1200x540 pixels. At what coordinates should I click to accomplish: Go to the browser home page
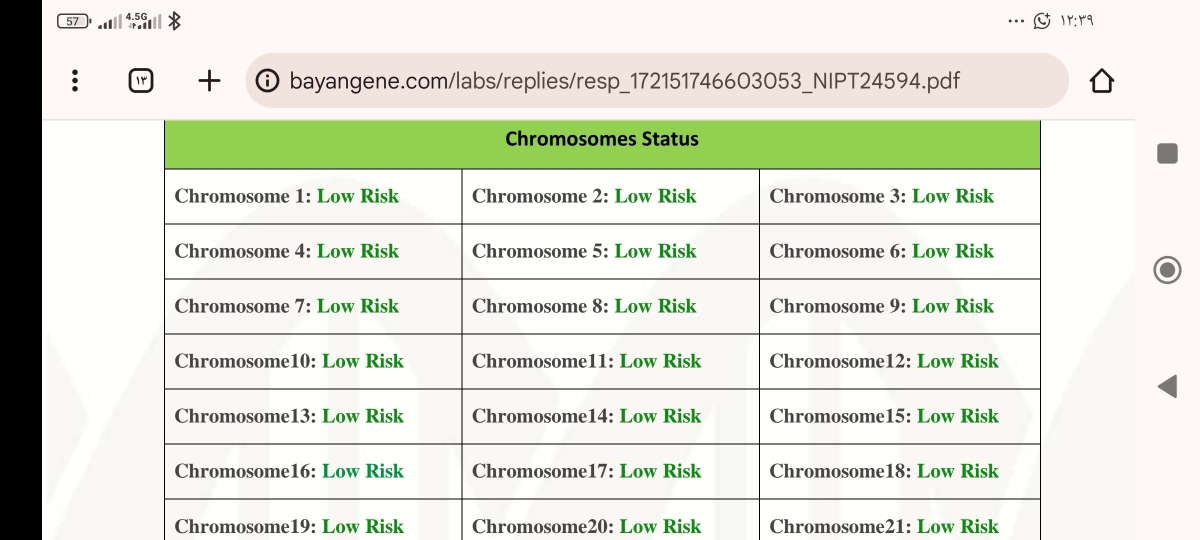1101,81
